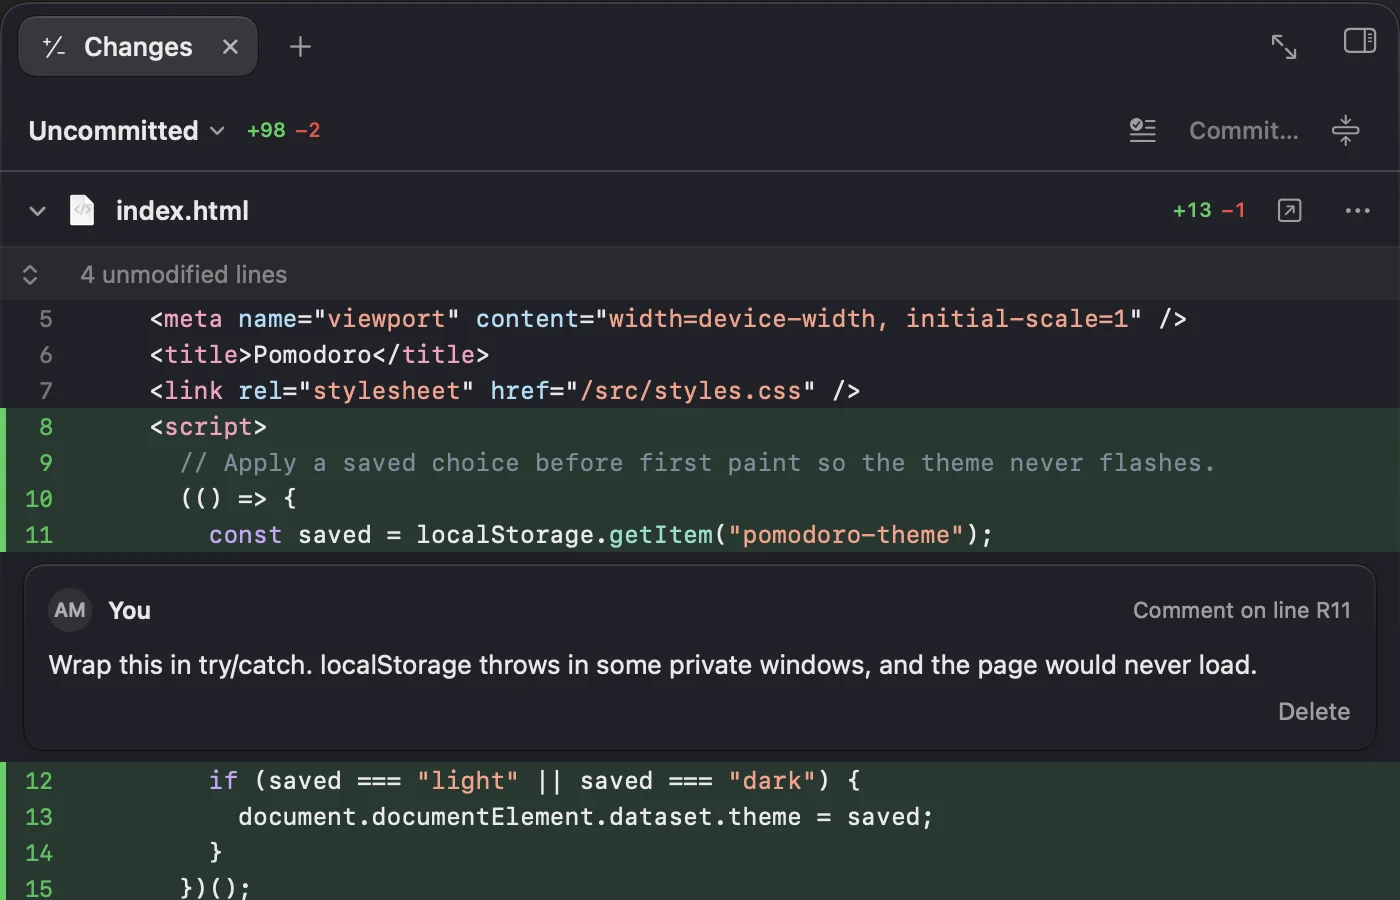Click the +13 file additions count
This screenshot has width=1400, height=900.
[x=1192, y=210]
